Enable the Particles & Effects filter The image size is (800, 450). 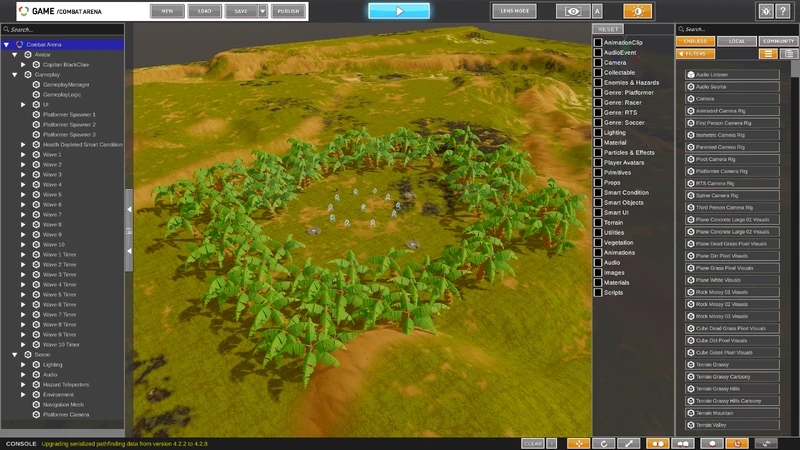point(598,153)
